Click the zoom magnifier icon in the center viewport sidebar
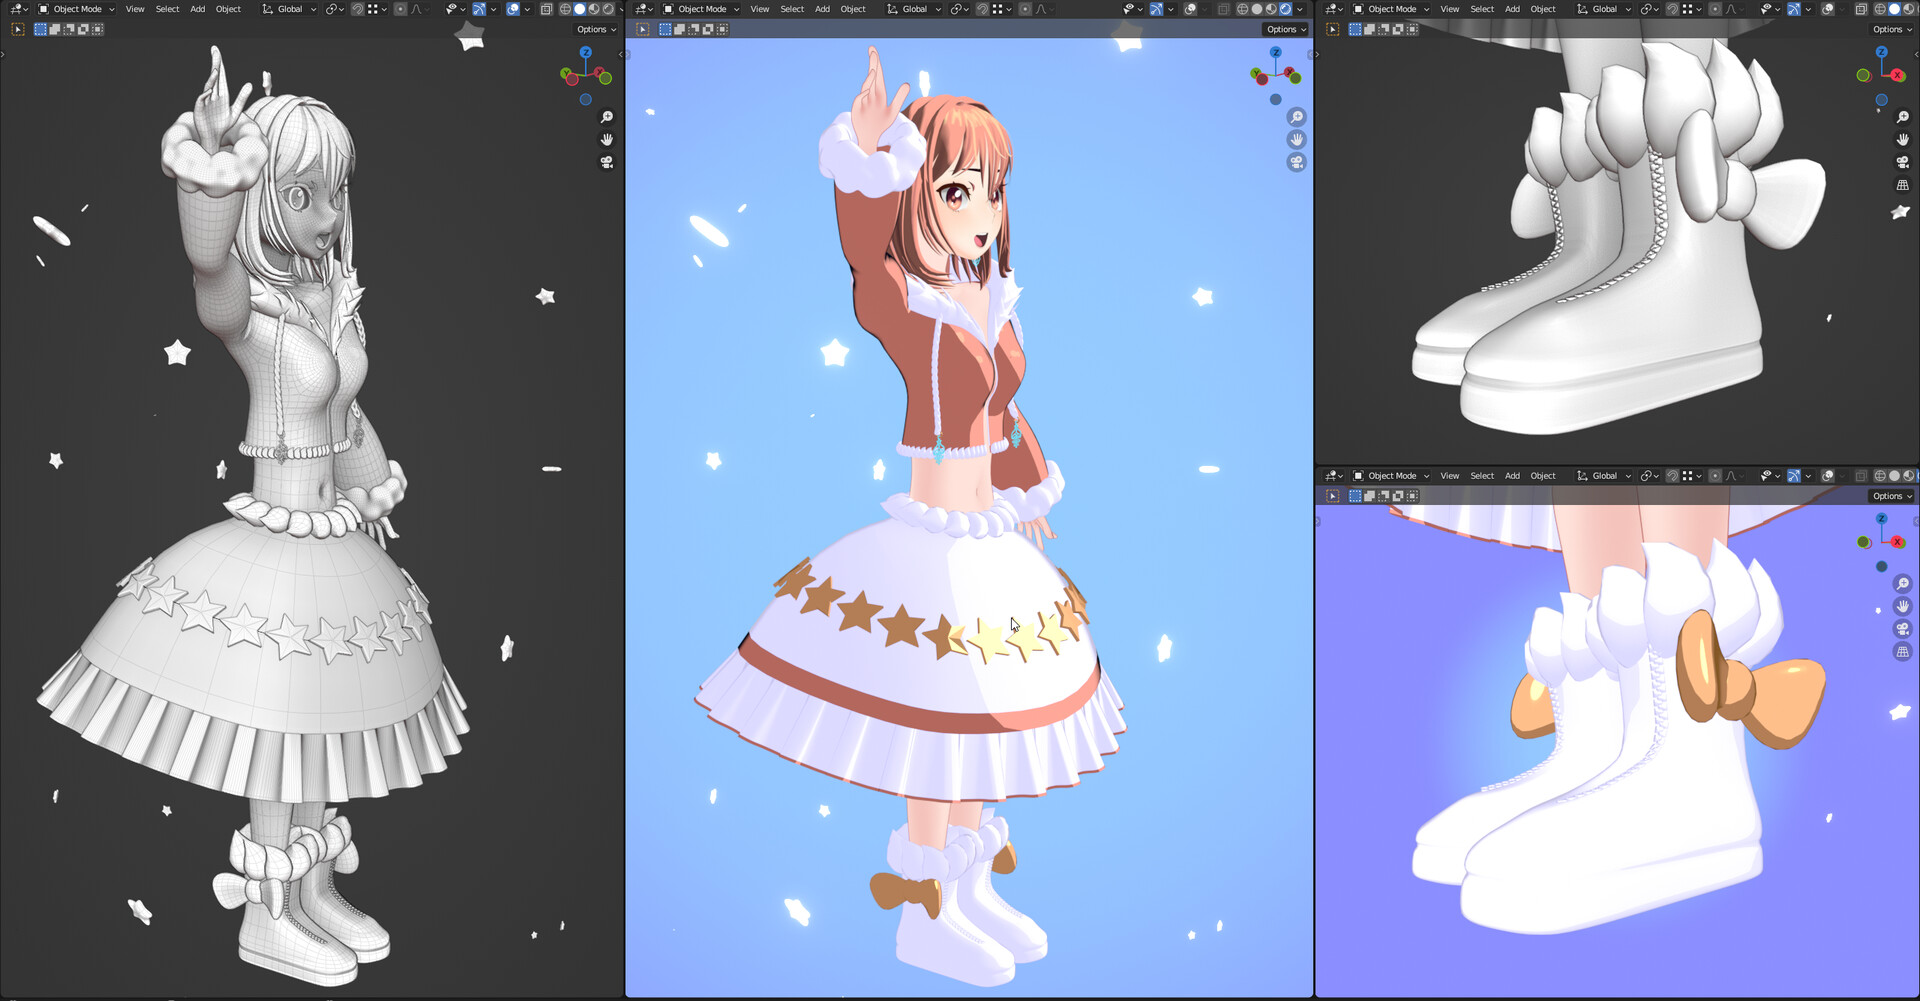This screenshot has width=1920, height=1001. 1297,116
